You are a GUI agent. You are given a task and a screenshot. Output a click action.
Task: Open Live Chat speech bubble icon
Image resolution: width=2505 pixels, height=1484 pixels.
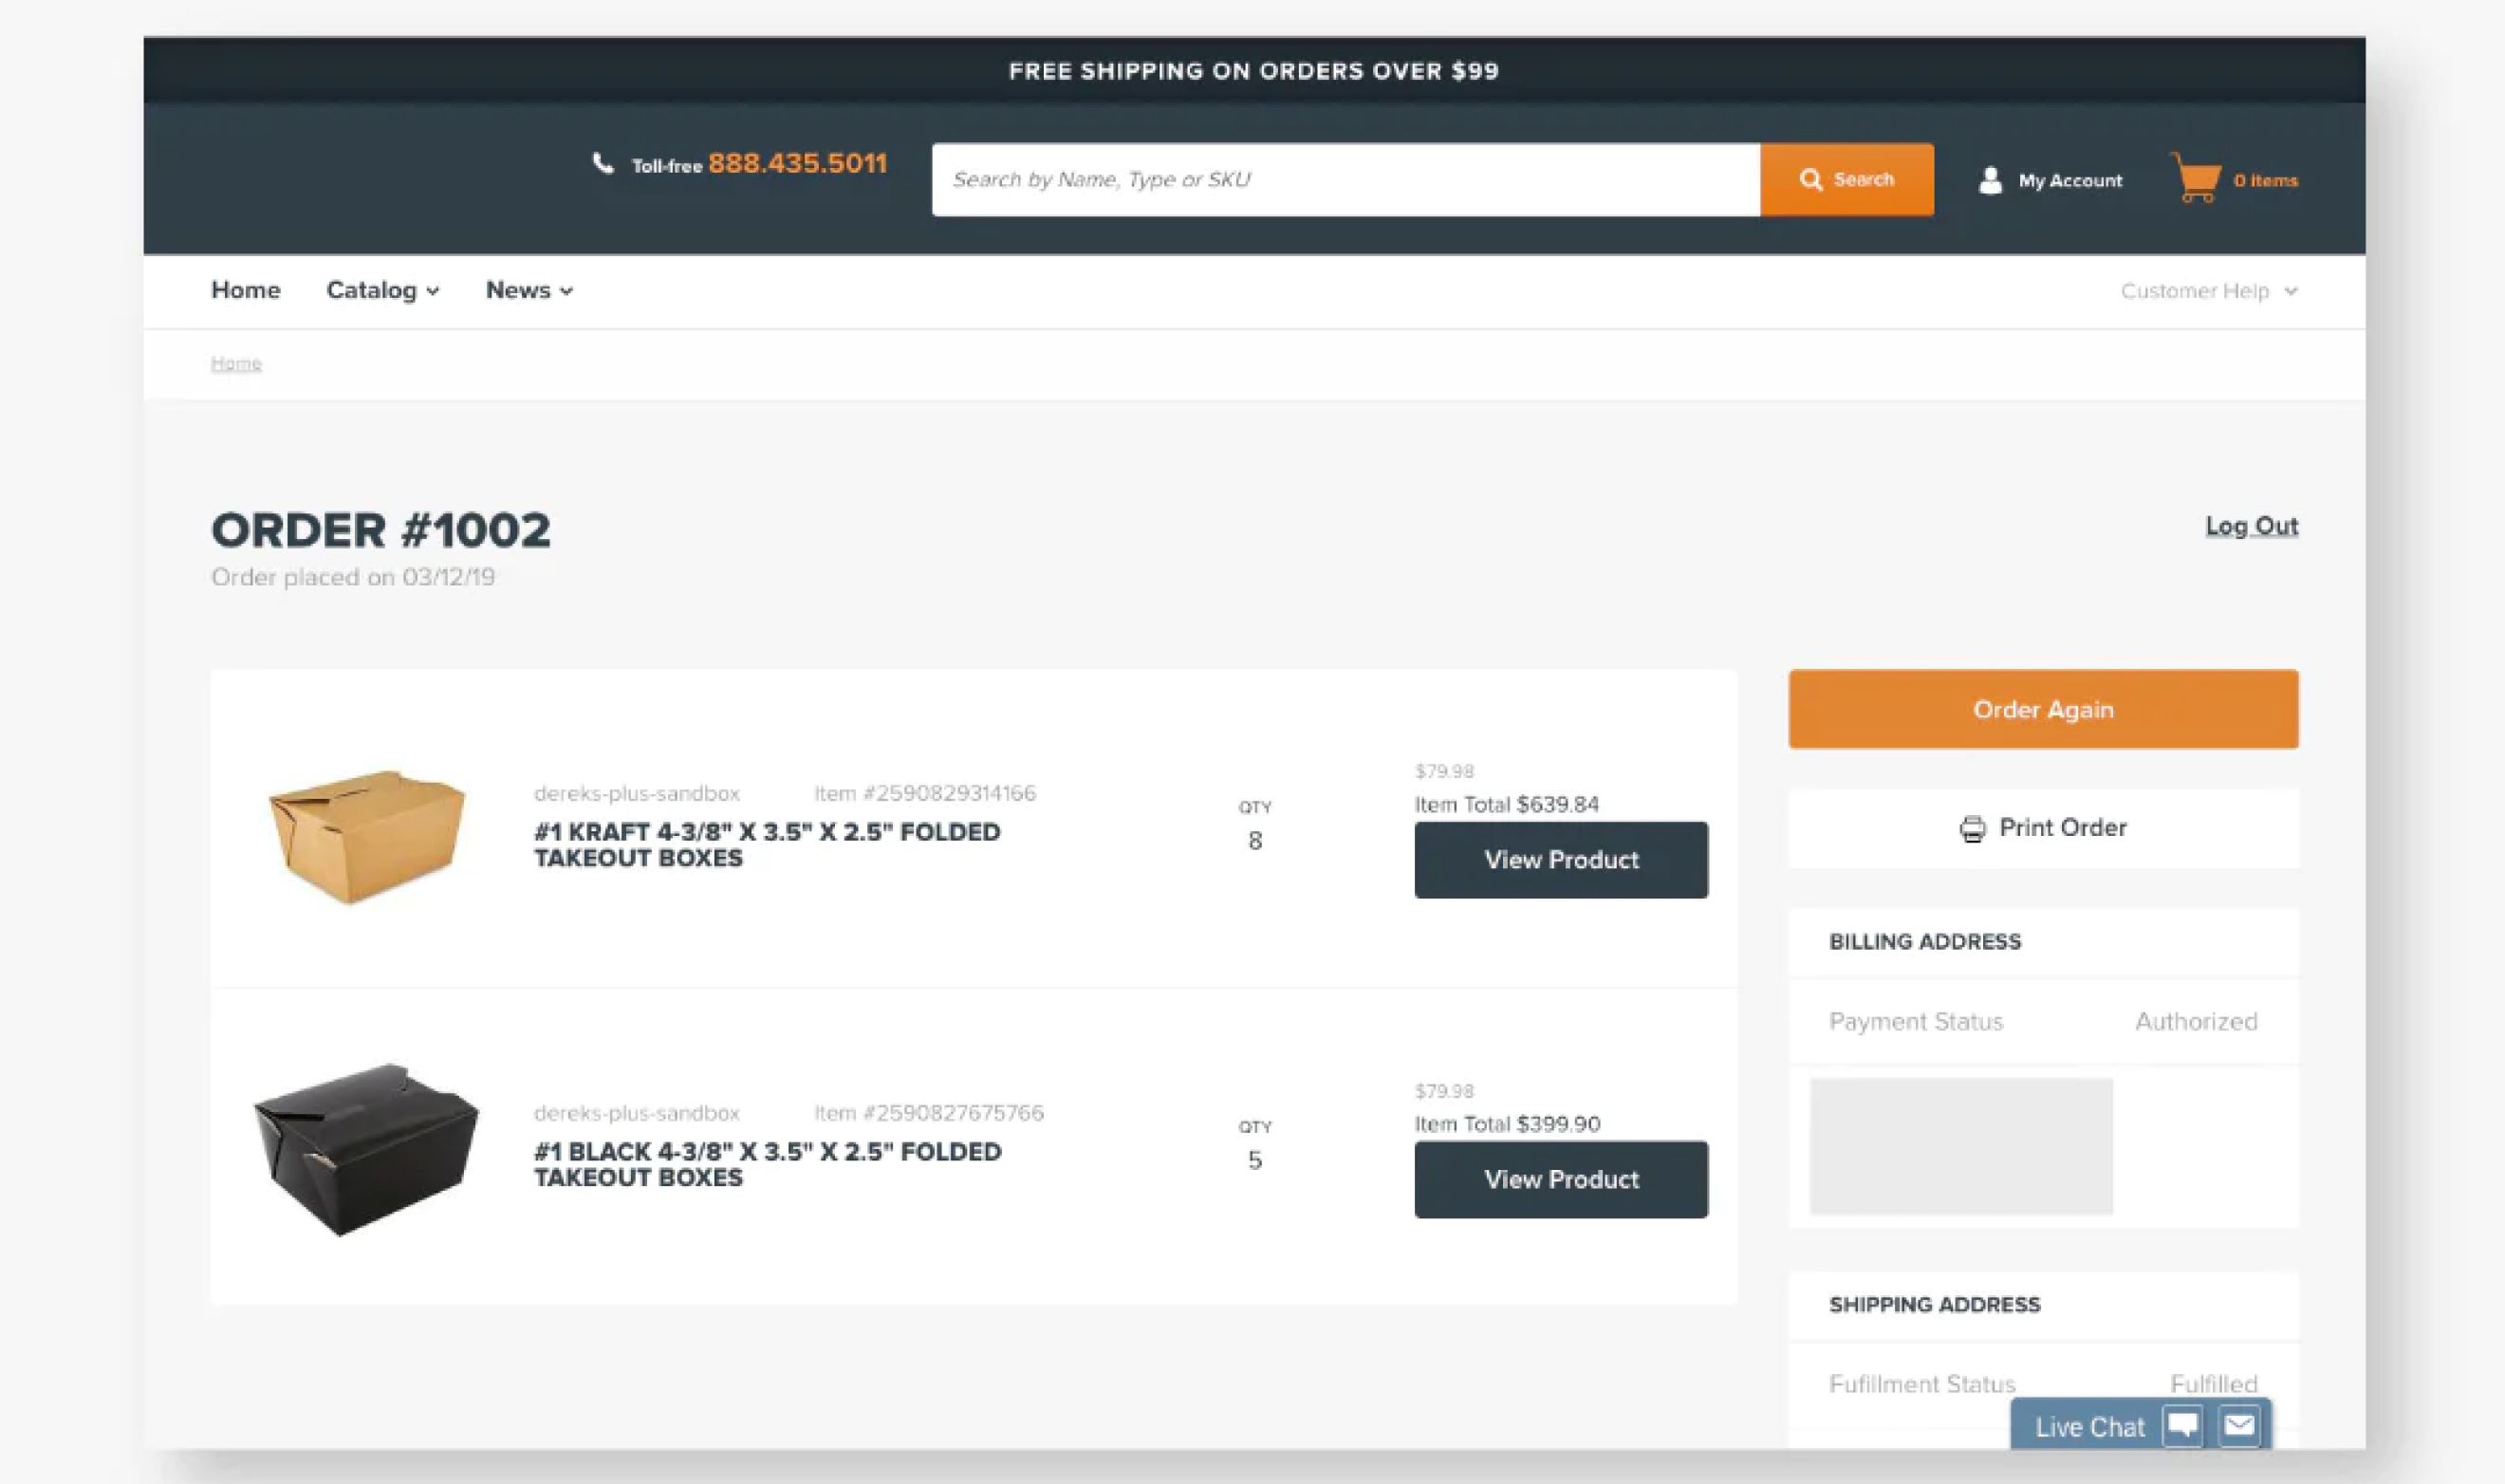click(2182, 1425)
